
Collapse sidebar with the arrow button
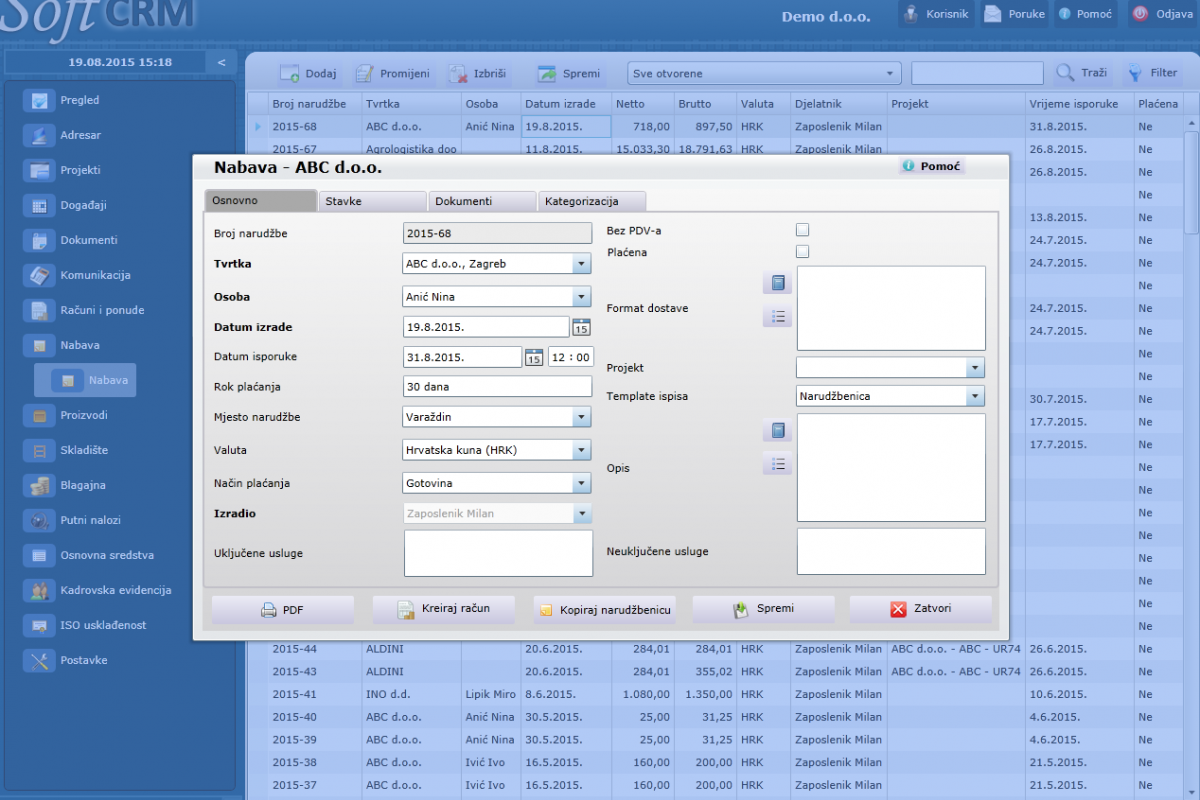(x=222, y=62)
